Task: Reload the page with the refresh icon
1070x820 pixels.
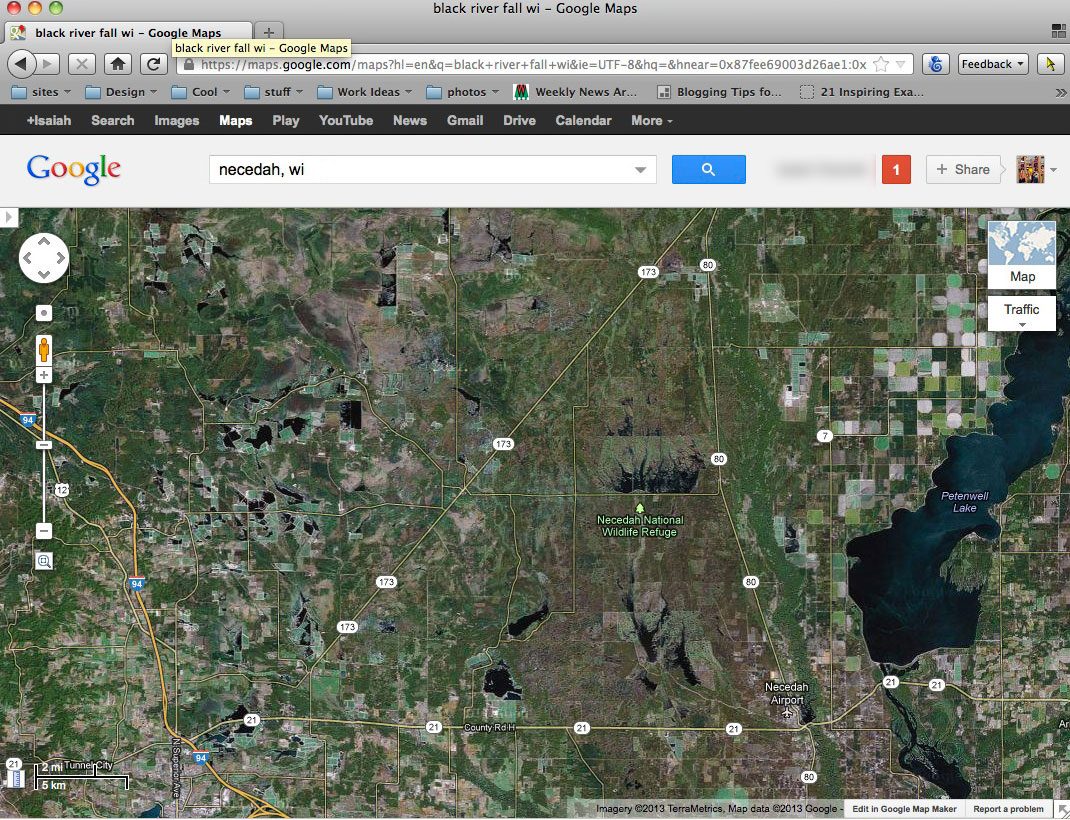Action: coord(154,64)
